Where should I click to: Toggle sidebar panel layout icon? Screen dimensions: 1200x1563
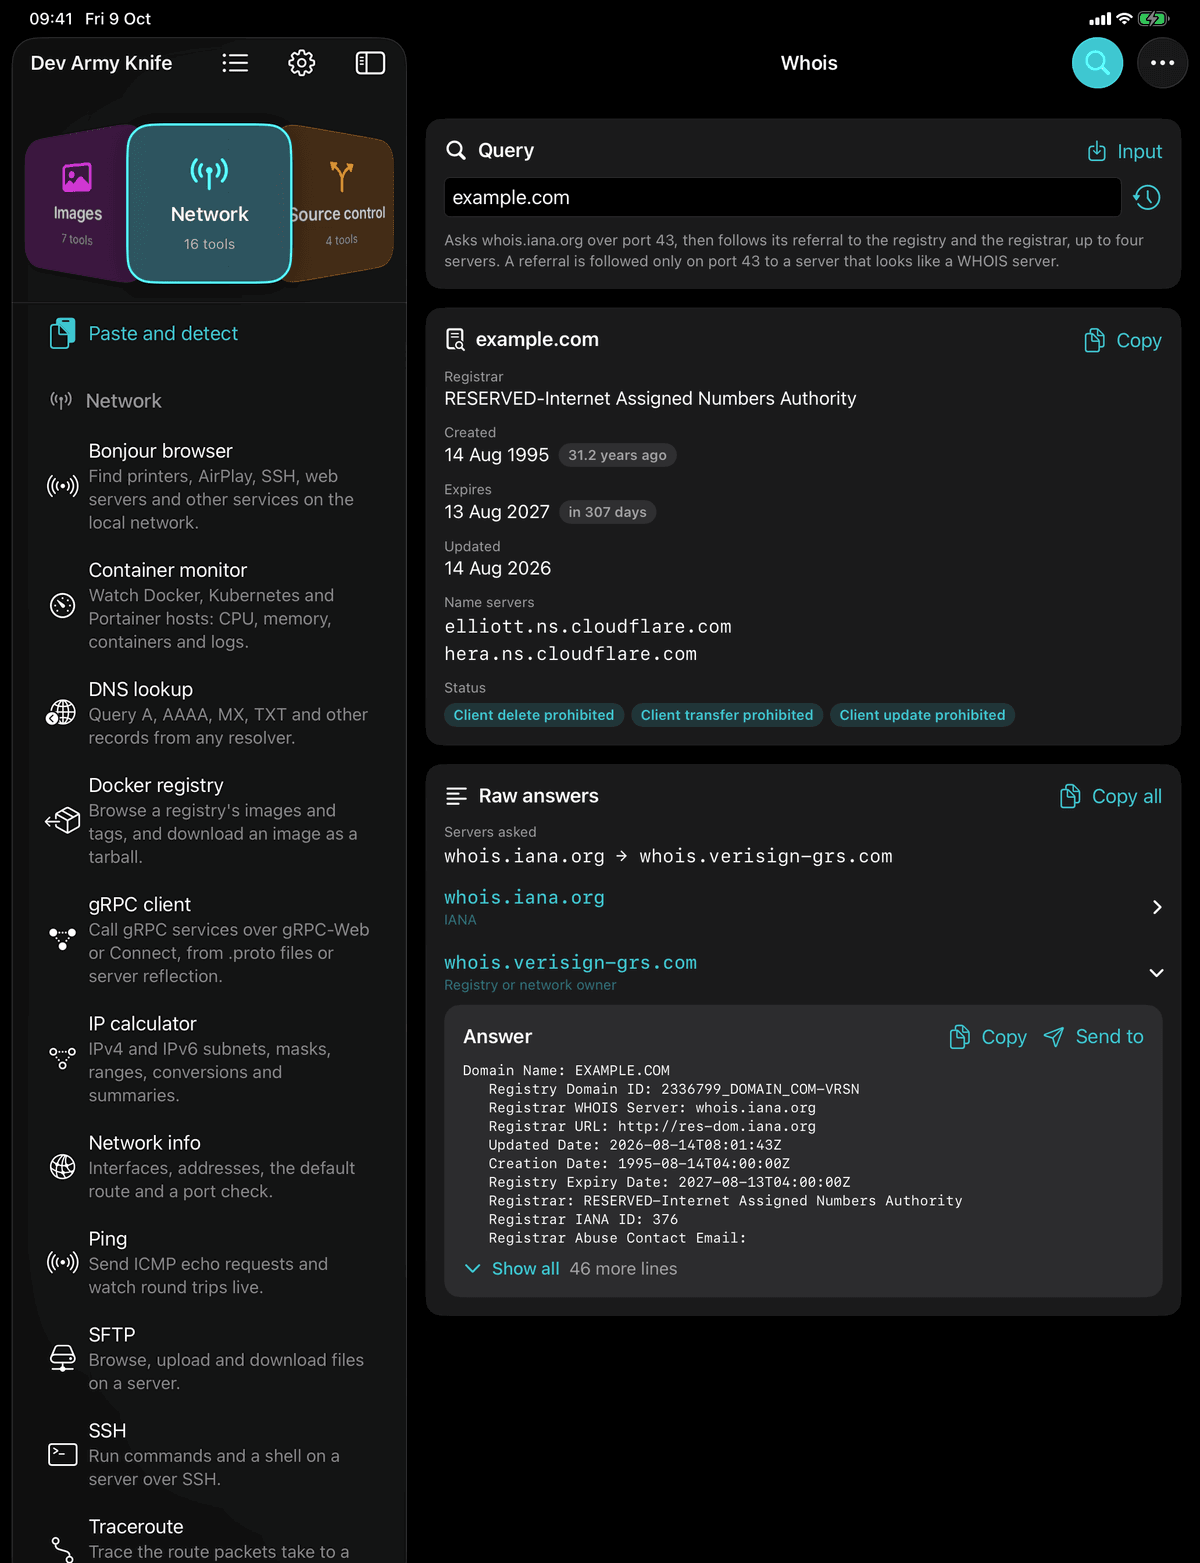click(x=370, y=63)
